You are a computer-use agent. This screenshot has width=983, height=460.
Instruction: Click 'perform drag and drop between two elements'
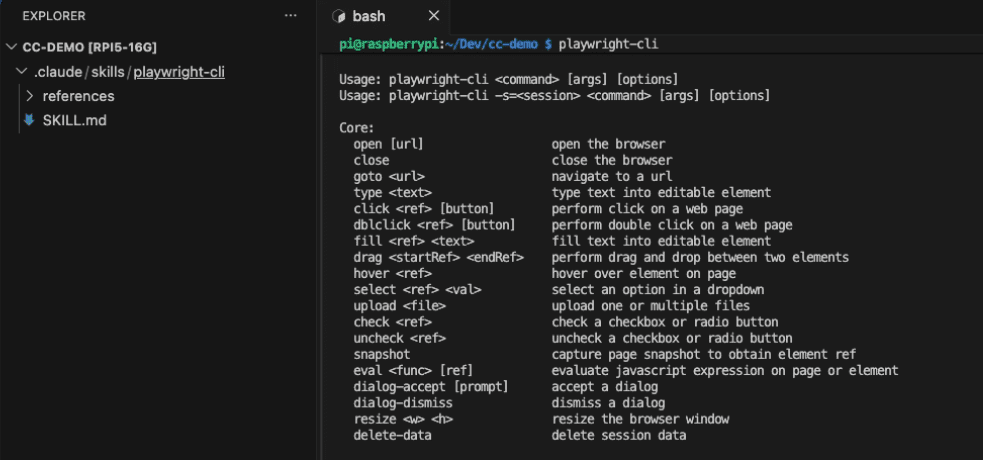pyautogui.click(x=700, y=258)
